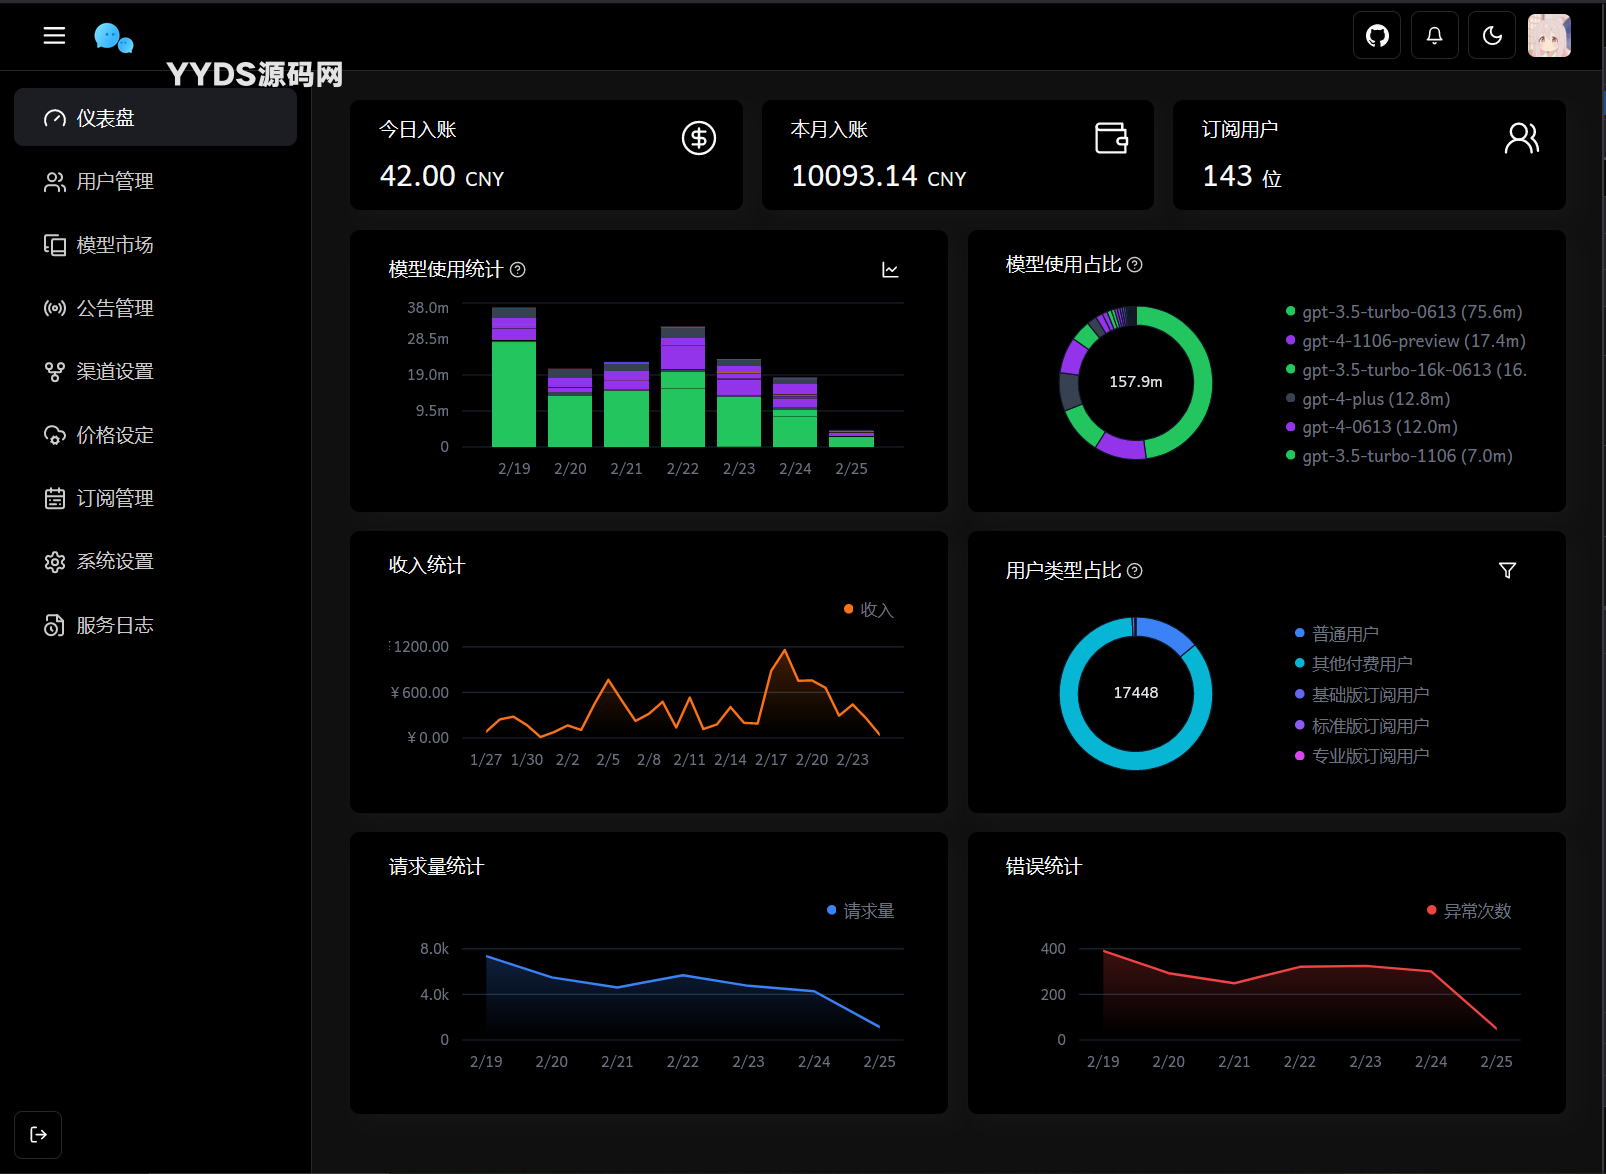Image resolution: width=1606 pixels, height=1174 pixels.
Task: Click the 今日入账 dollar icon
Action: 698,138
